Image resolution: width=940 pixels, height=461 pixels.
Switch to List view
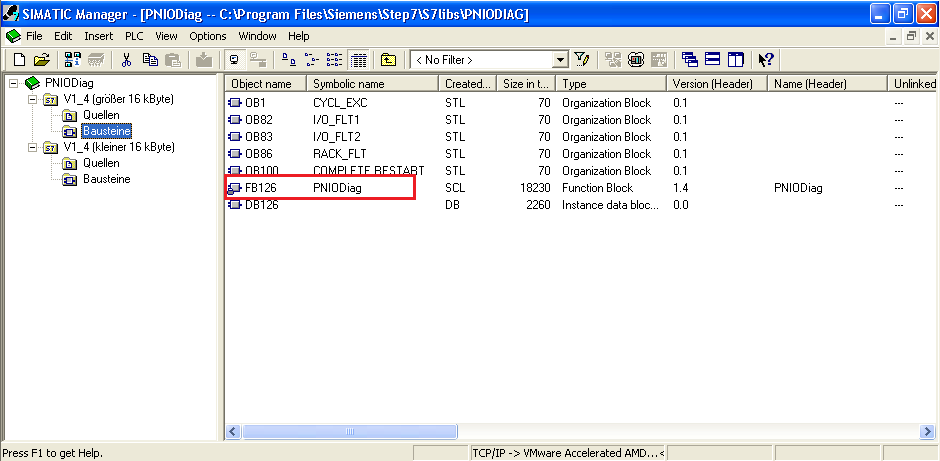click(x=335, y=59)
